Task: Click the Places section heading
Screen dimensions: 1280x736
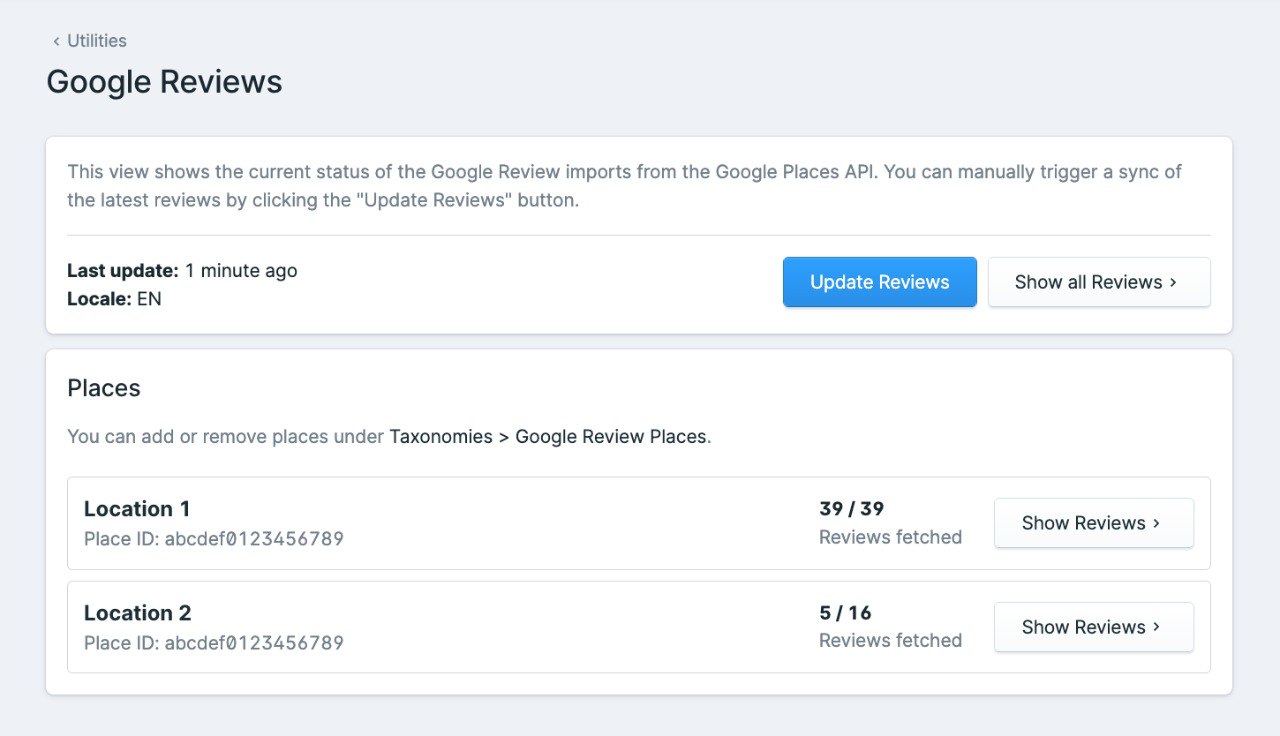Action: tap(104, 388)
